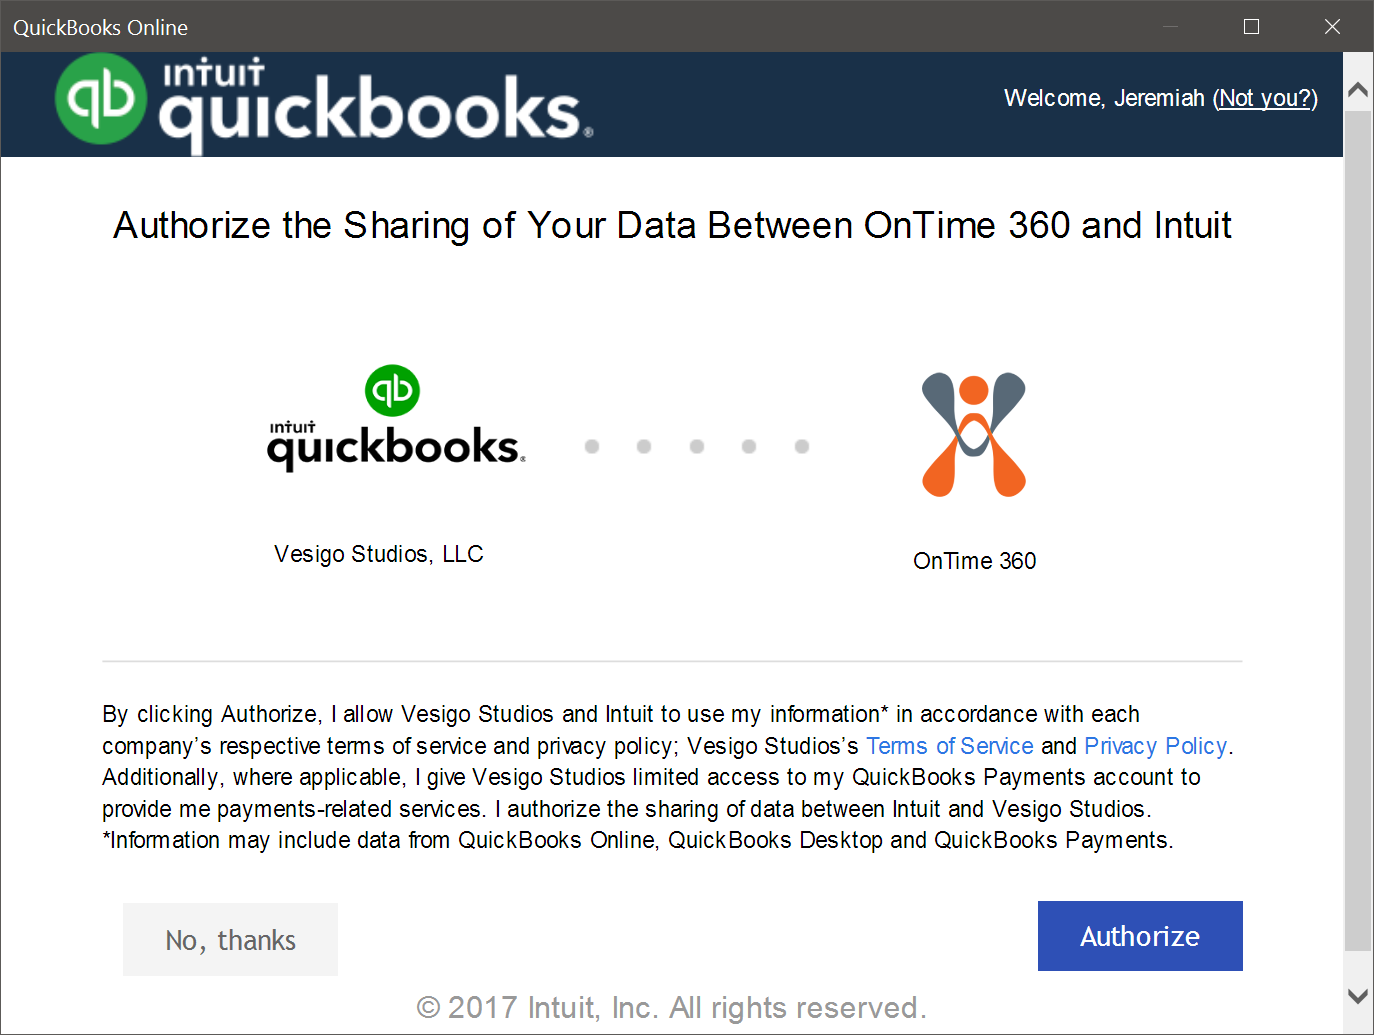Click the Vesigo Studios, LLC label
1374x1035 pixels.
coord(378,554)
